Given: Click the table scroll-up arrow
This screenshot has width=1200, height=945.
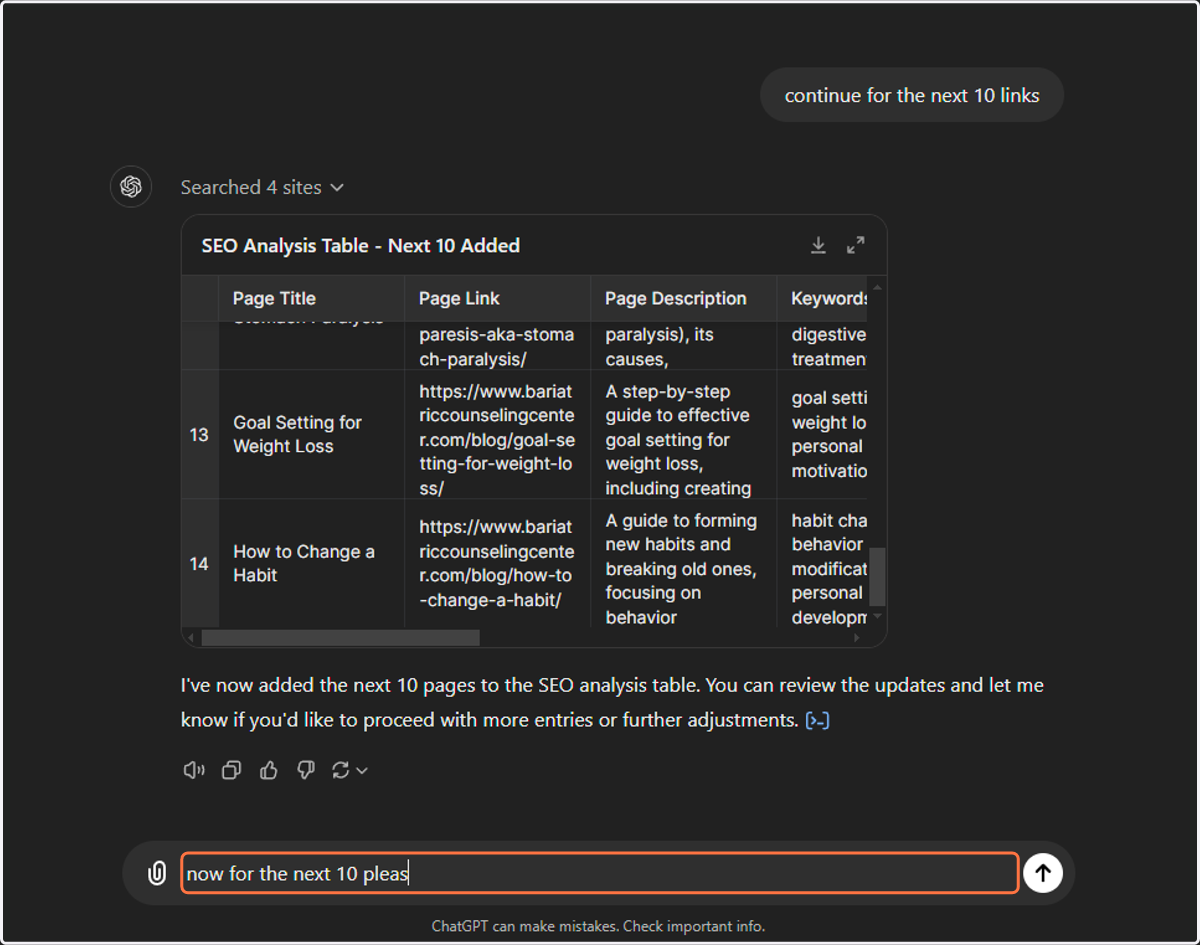Looking at the screenshot, I should click(x=877, y=287).
